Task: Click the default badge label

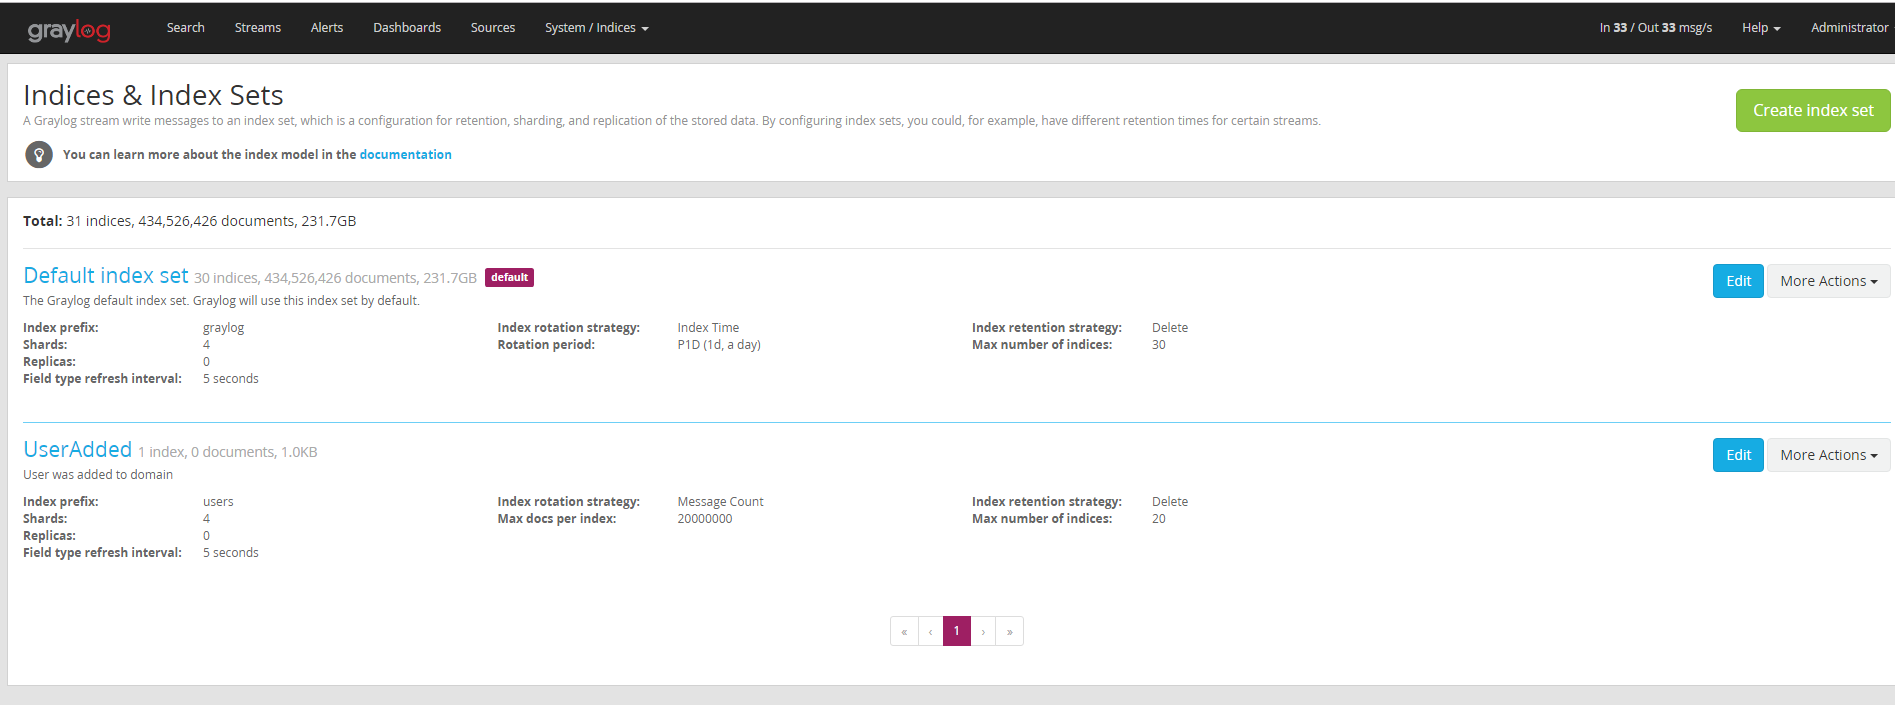Action: point(509,278)
